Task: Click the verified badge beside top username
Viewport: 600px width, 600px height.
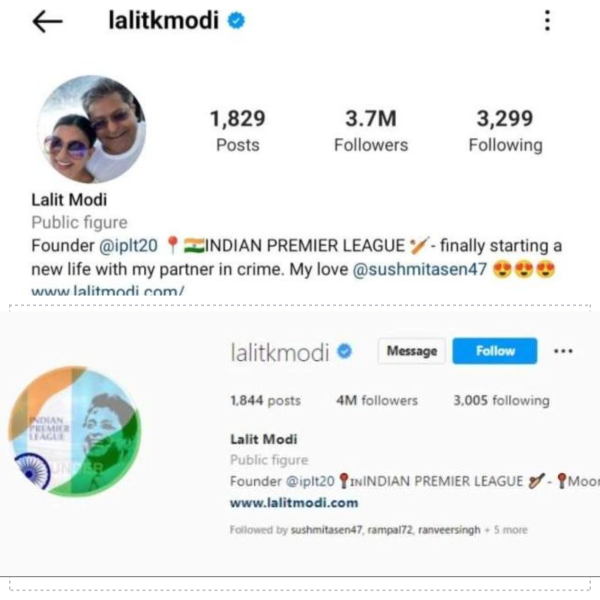Action: (x=236, y=20)
